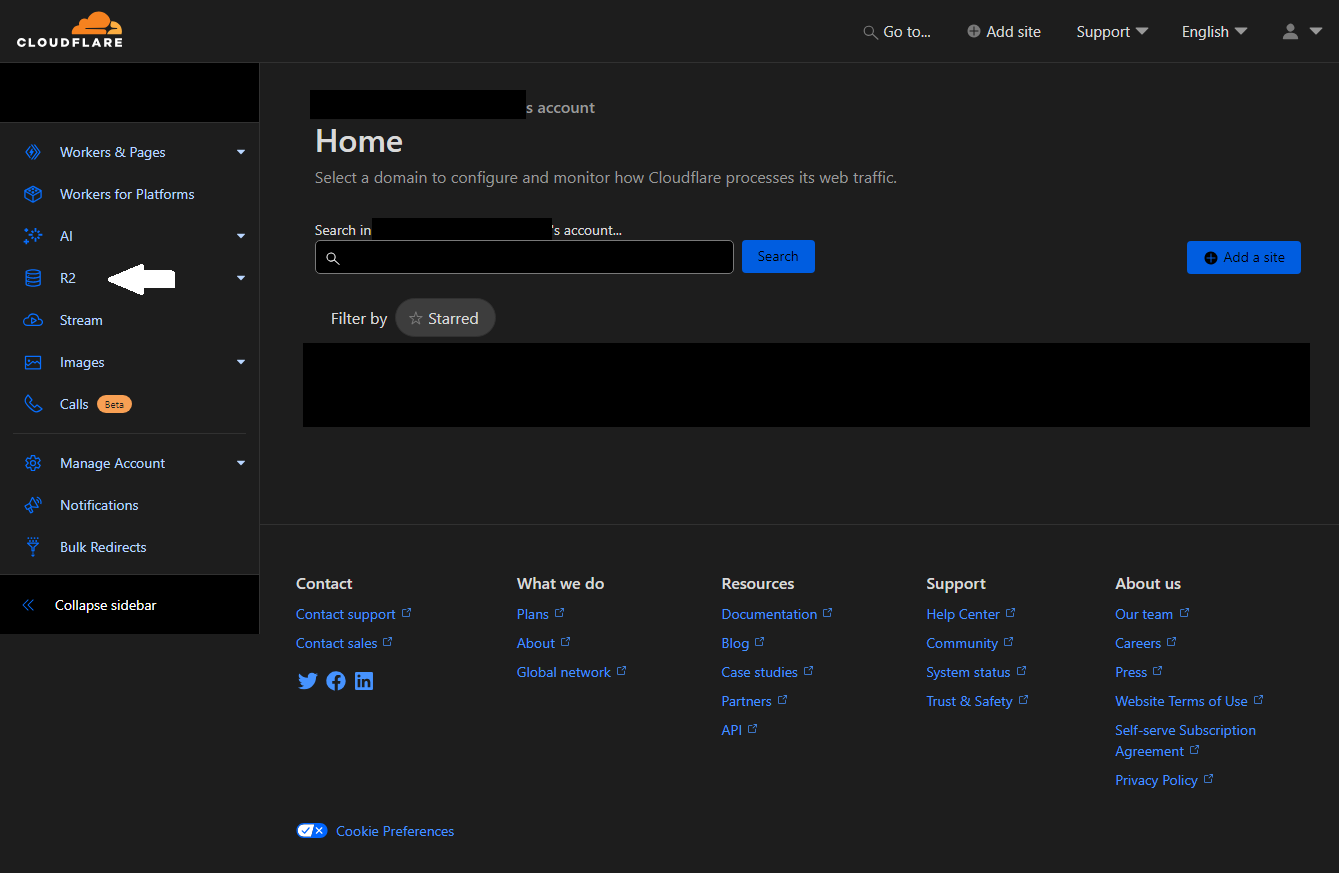1339x873 pixels.
Task: Expand the Manage Account section
Action: [x=113, y=462]
